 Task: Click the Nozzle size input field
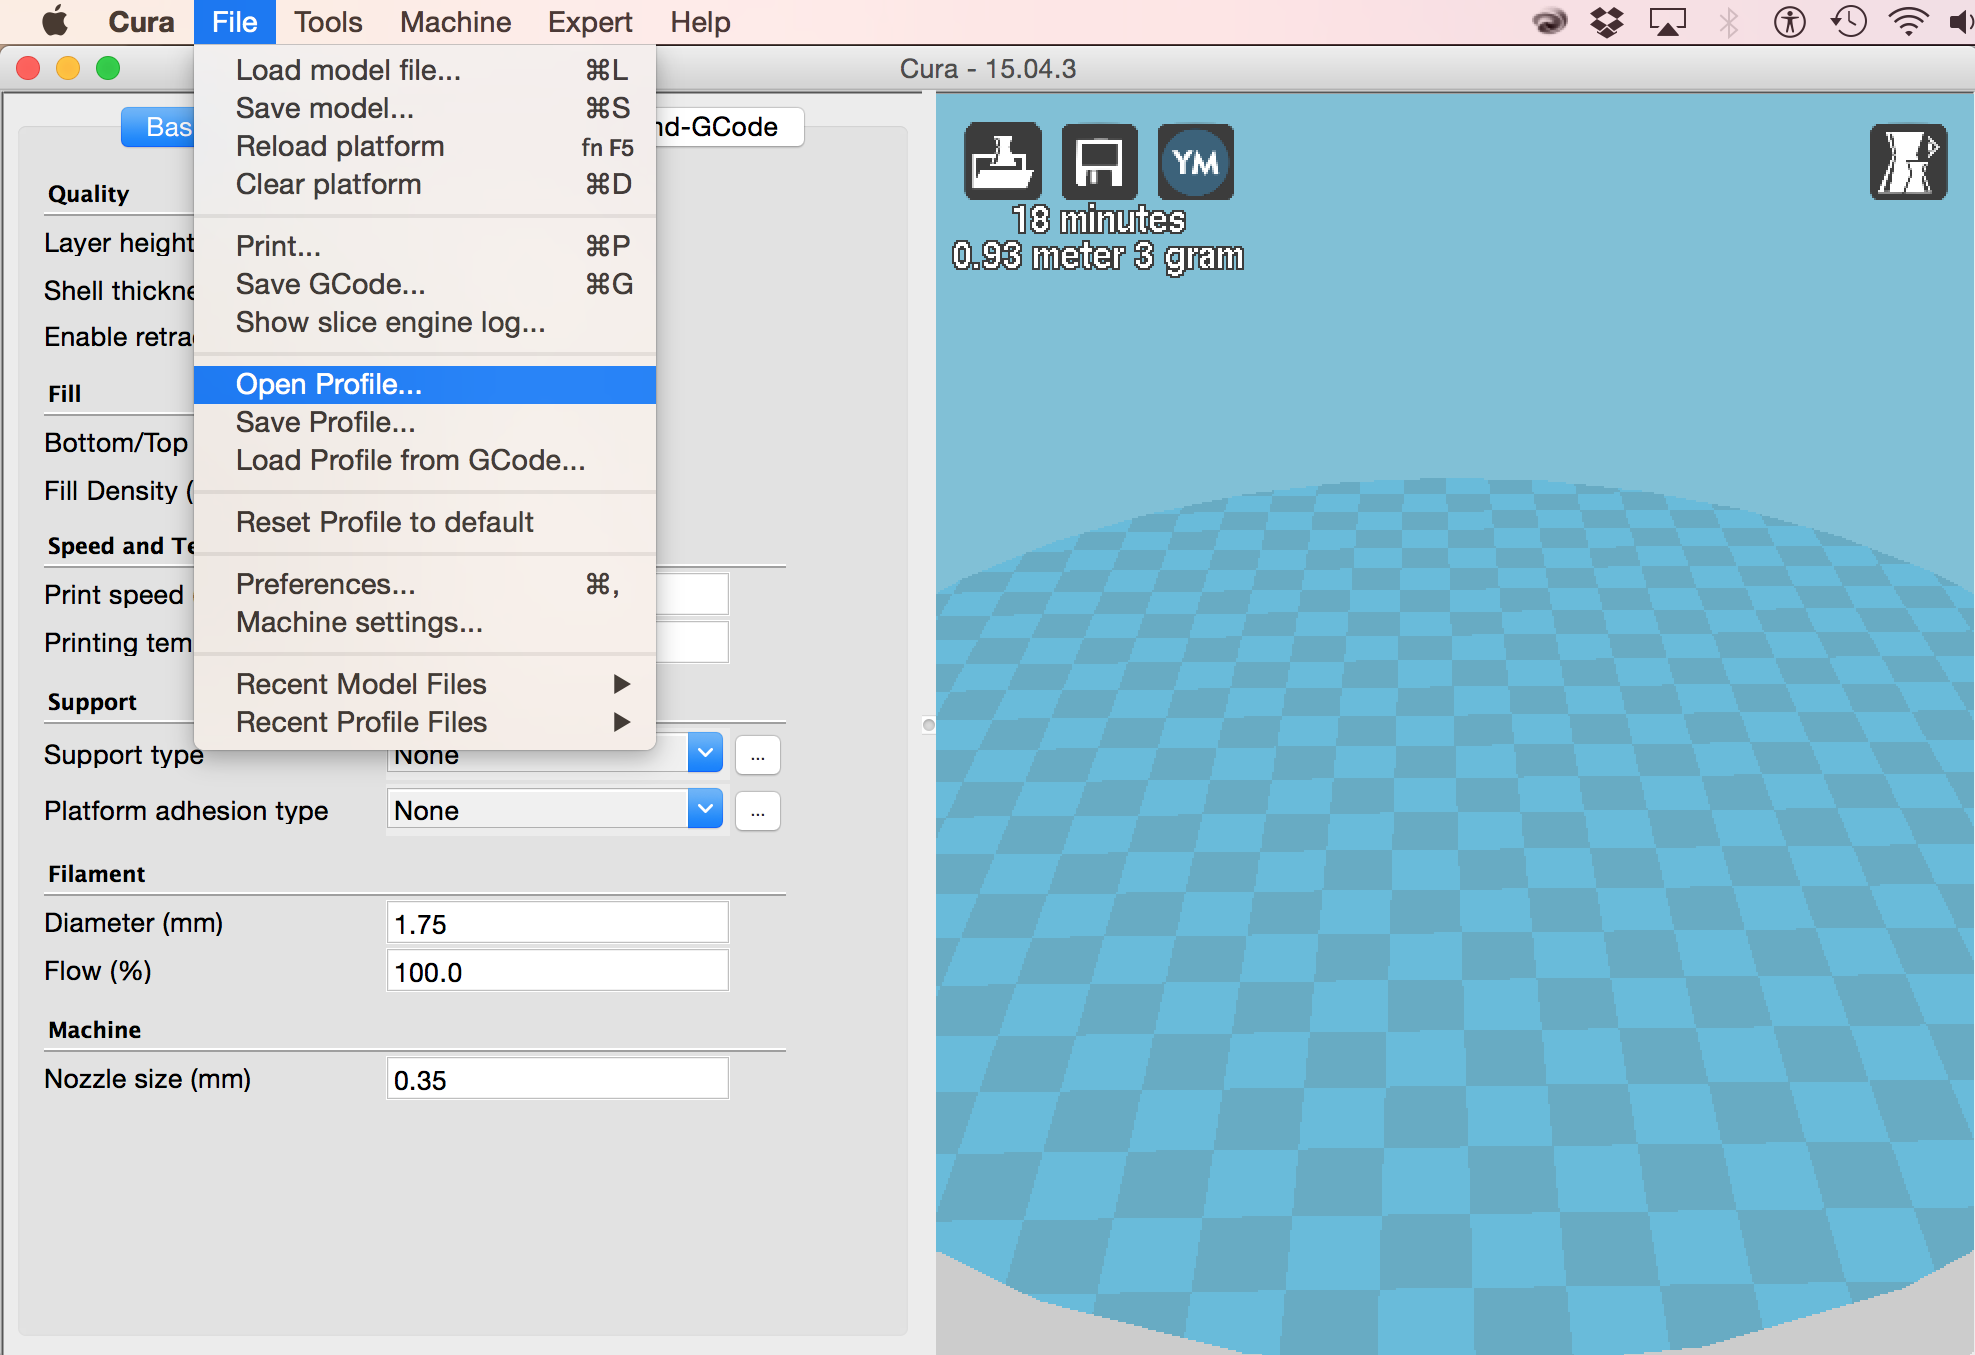pos(557,1080)
